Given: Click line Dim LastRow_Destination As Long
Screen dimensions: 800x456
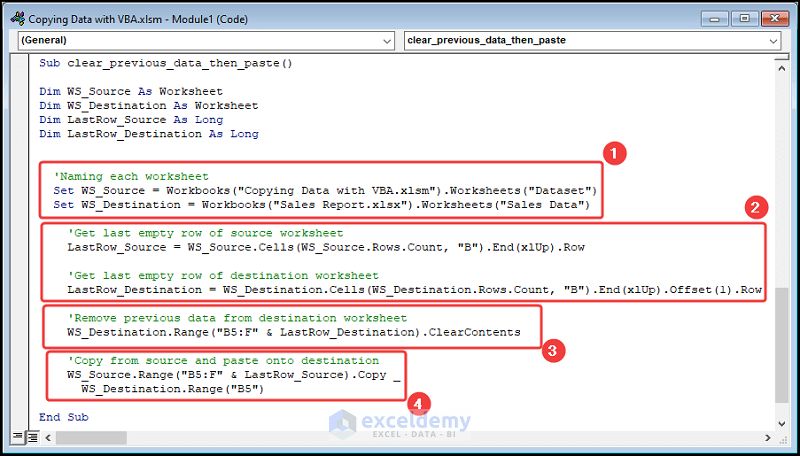Looking at the screenshot, I should (148, 134).
